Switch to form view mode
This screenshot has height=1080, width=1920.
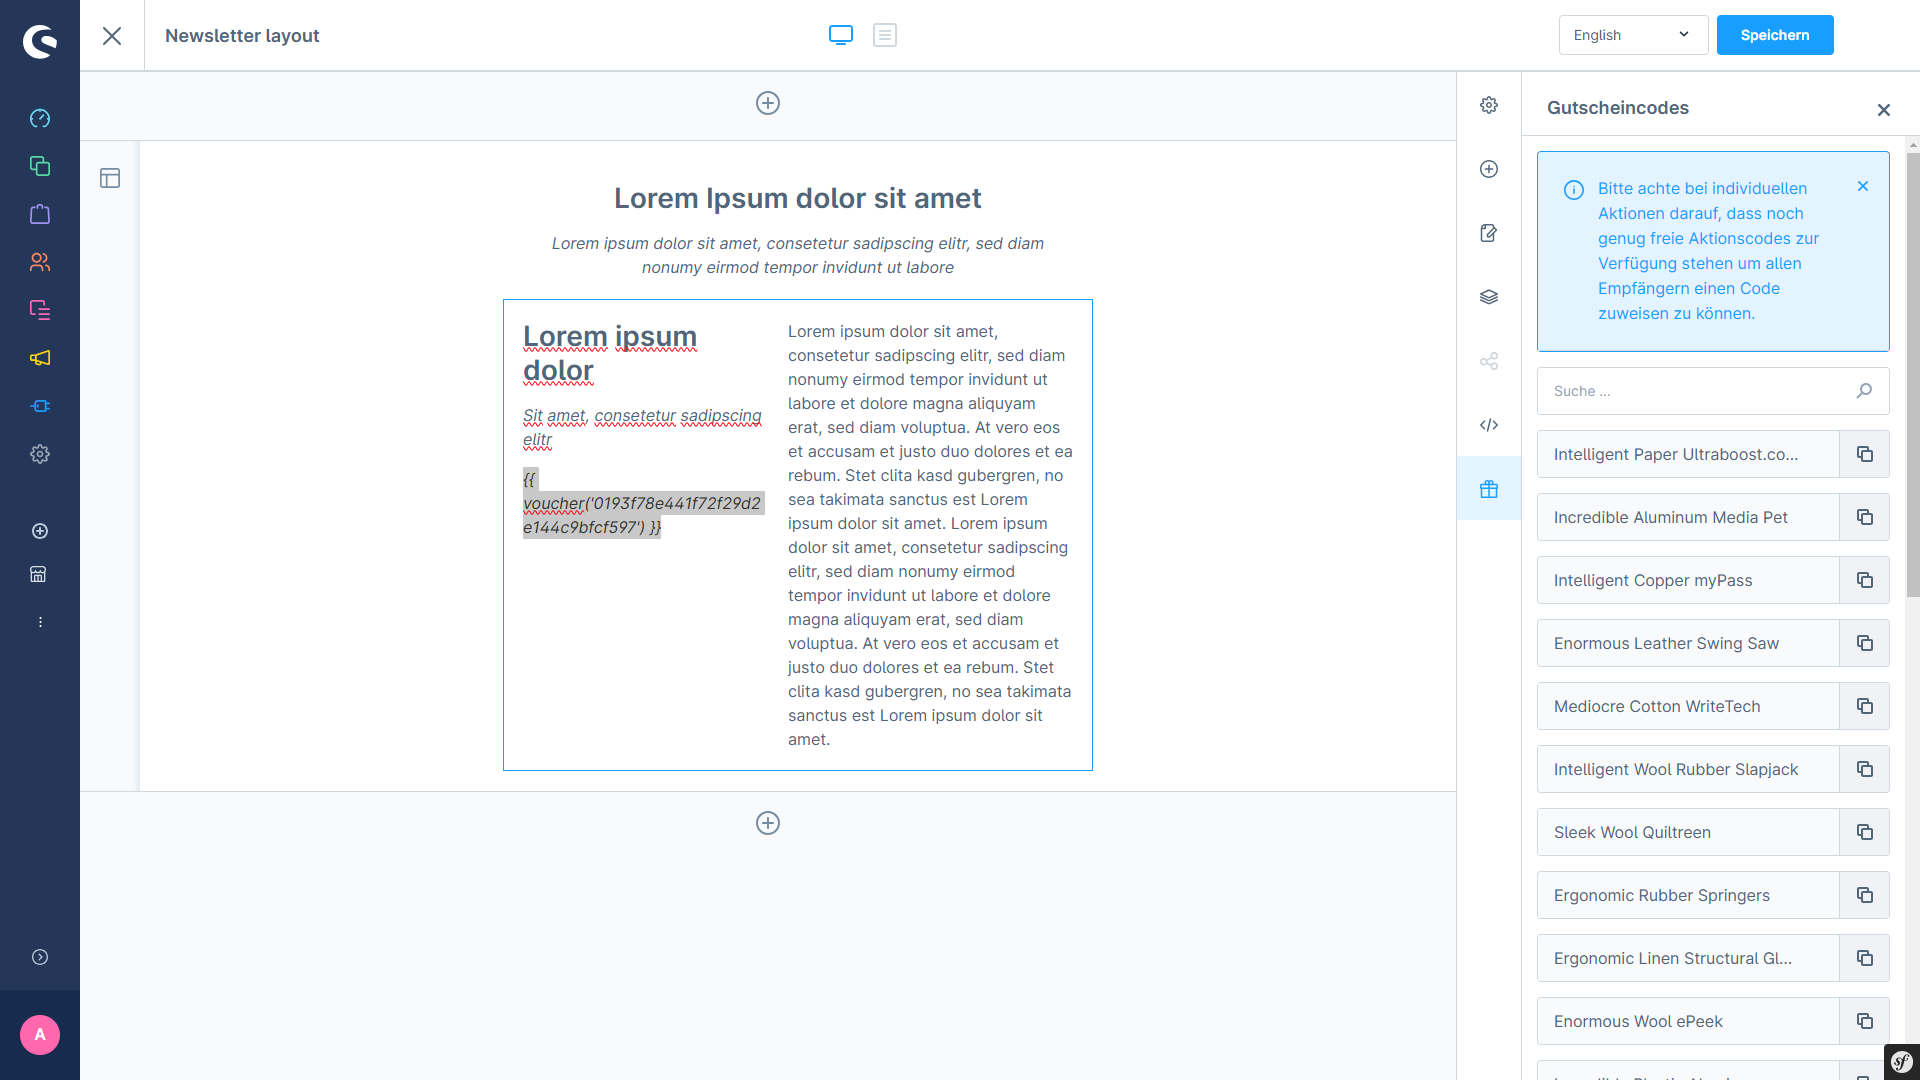[x=885, y=35]
